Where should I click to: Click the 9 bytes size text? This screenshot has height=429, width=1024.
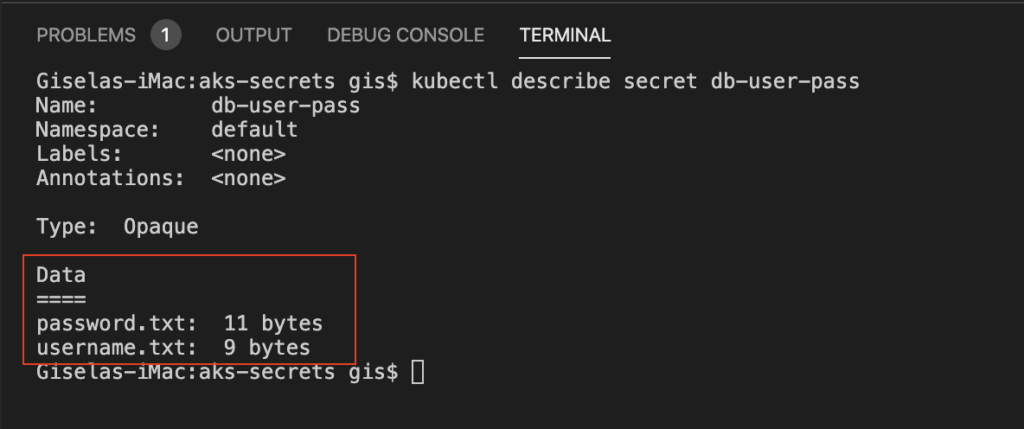267,347
